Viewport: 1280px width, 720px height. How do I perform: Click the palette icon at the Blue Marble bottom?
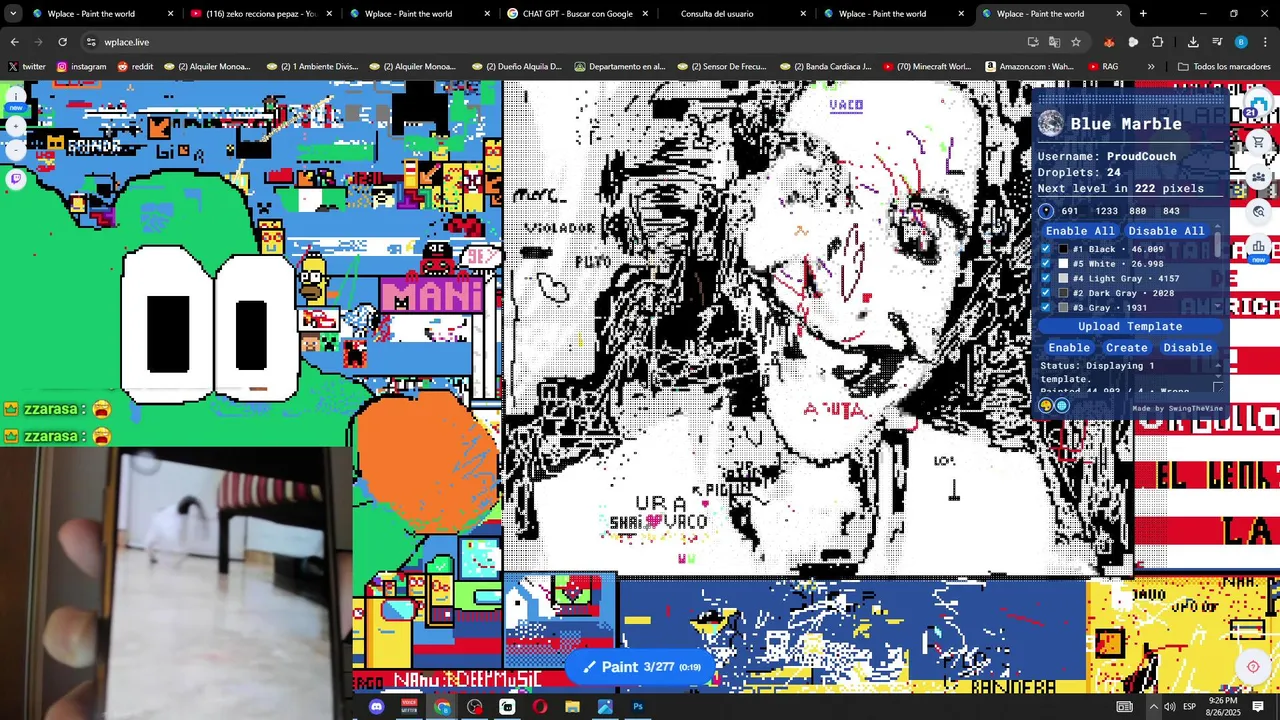coord(1046,406)
